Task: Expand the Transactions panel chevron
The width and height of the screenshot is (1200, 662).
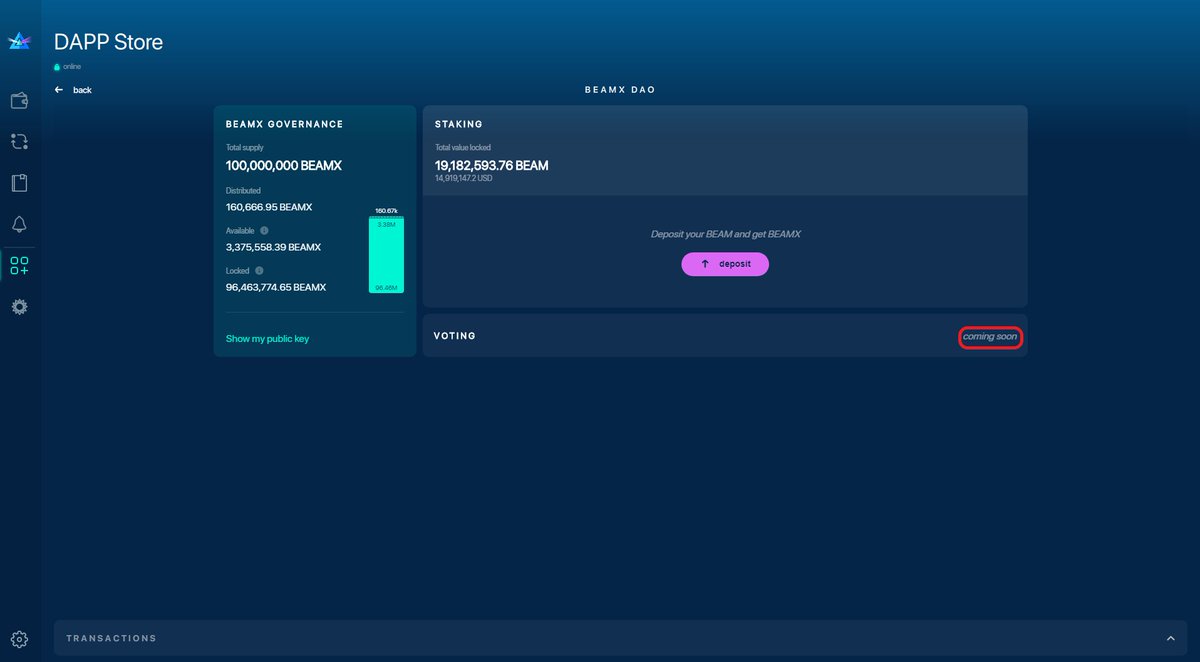Action: pyautogui.click(x=1170, y=638)
